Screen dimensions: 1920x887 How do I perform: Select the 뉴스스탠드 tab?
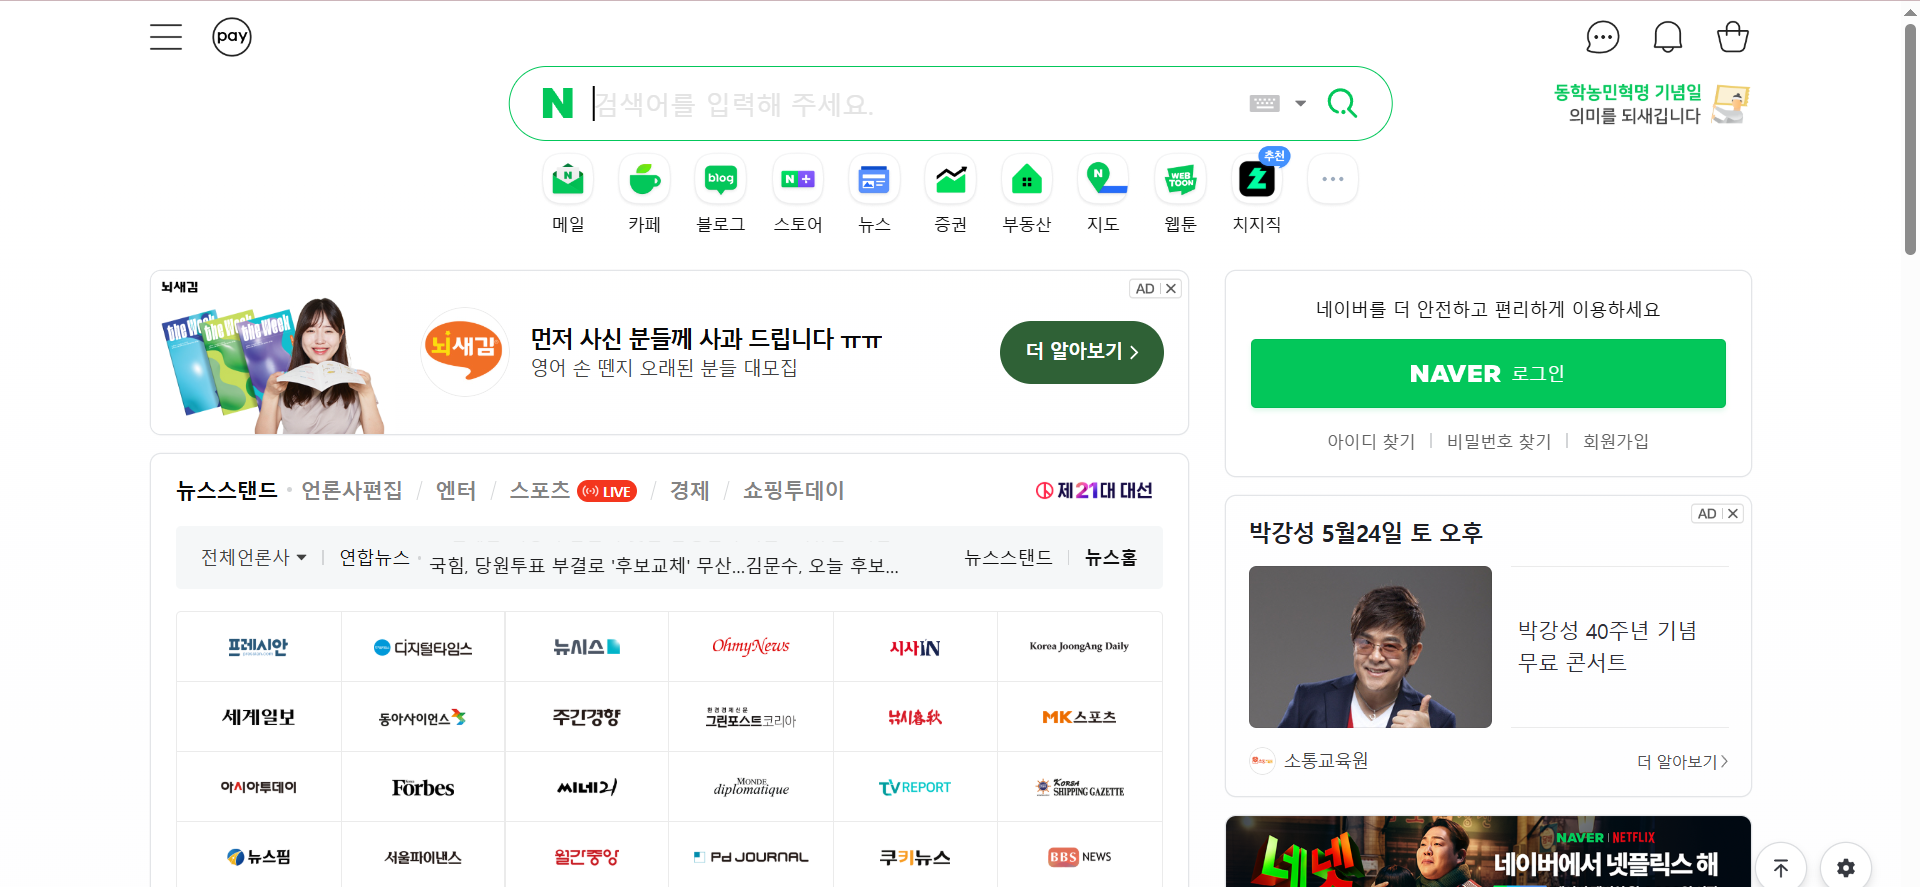point(227,491)
